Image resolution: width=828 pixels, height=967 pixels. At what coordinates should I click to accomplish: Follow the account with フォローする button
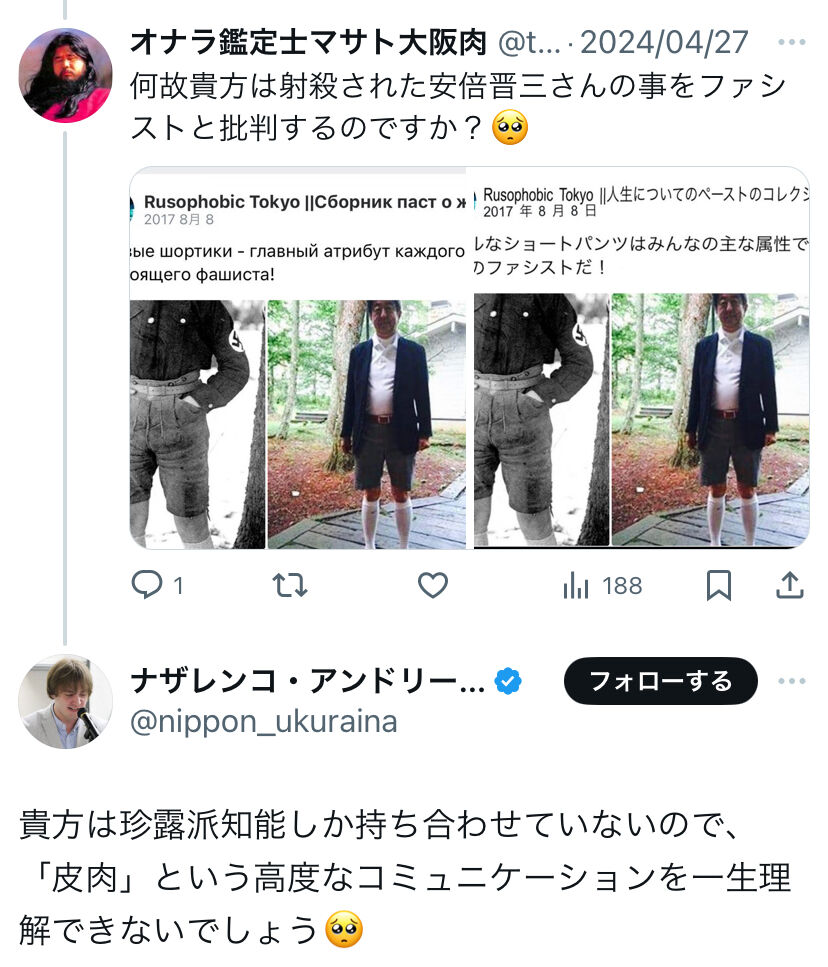(660, 680)
